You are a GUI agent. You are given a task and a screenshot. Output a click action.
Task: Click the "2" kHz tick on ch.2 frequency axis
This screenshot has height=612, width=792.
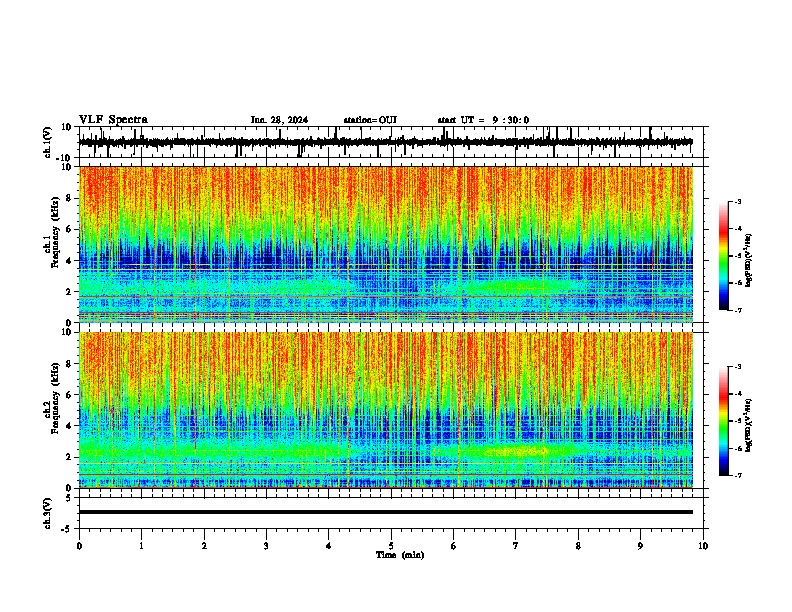click(x=69, y=457)
